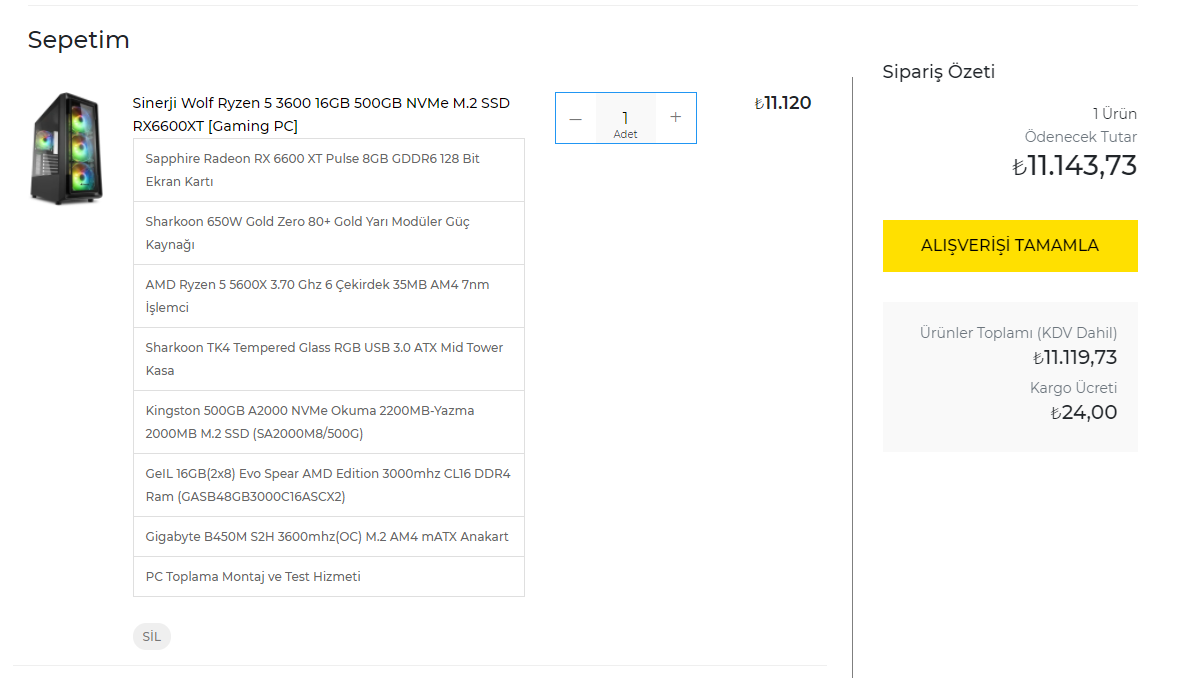Click the Sepetim page heading

(78, 40)
